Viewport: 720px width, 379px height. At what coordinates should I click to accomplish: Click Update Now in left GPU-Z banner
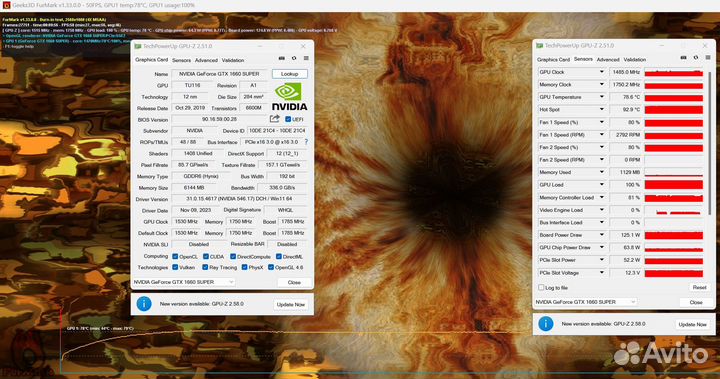291,305
